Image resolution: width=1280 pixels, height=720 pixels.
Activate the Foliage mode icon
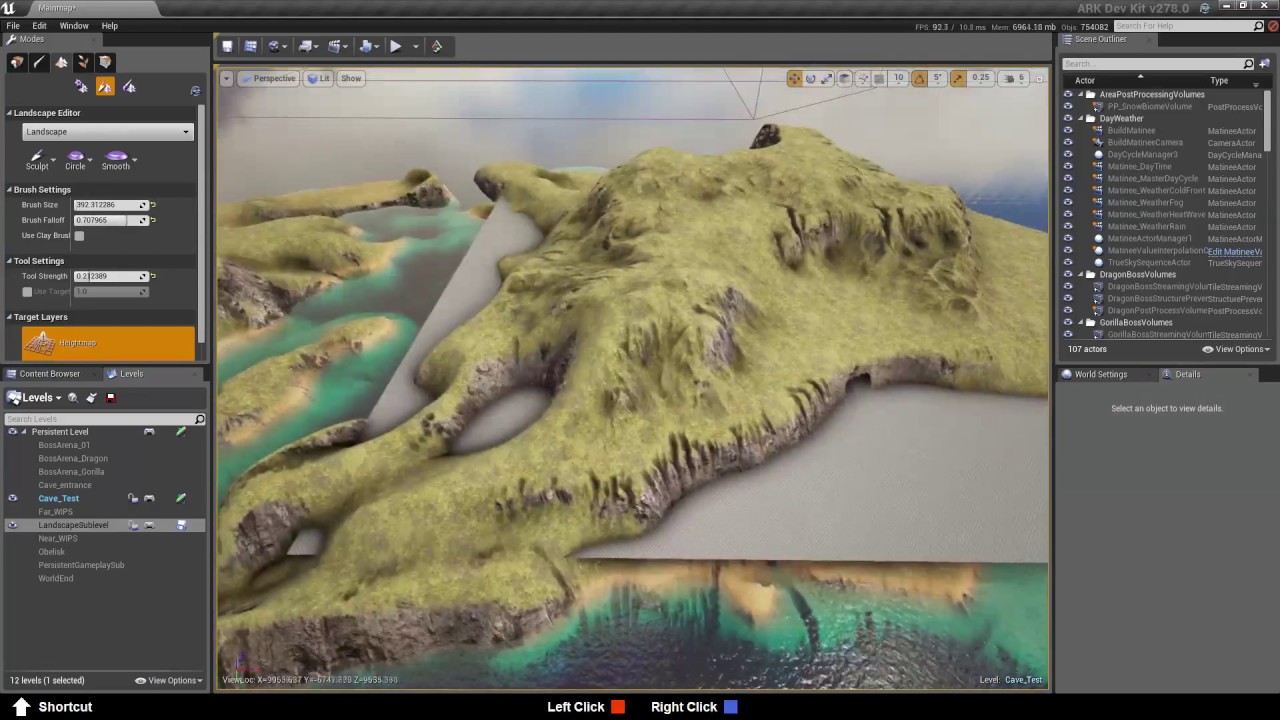coord(83,62)
